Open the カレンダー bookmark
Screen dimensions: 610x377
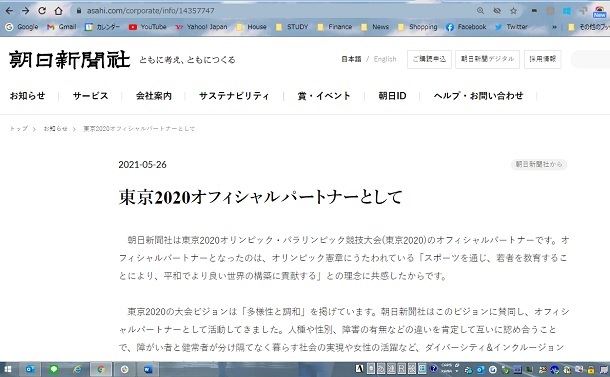coord(102,27)
